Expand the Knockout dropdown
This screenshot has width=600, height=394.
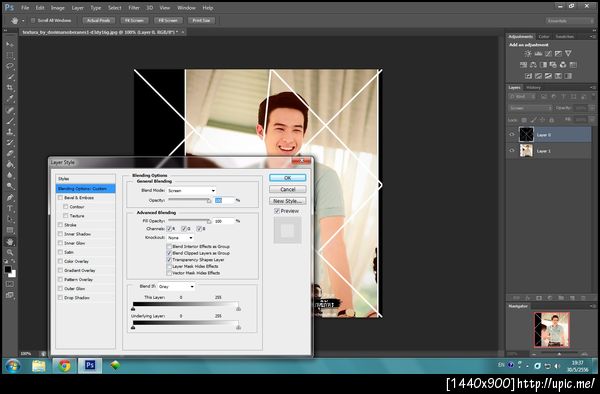[x=180, y=238]
